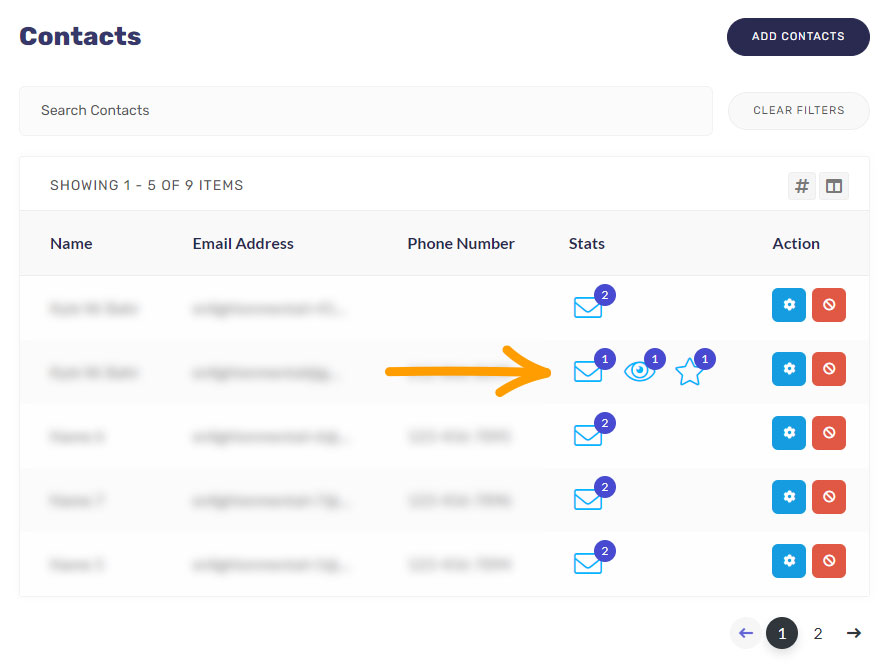This screenshot has height=665, width=894.
Task: Open settings gear for last contact row
Action: click(x=789, y=561)
